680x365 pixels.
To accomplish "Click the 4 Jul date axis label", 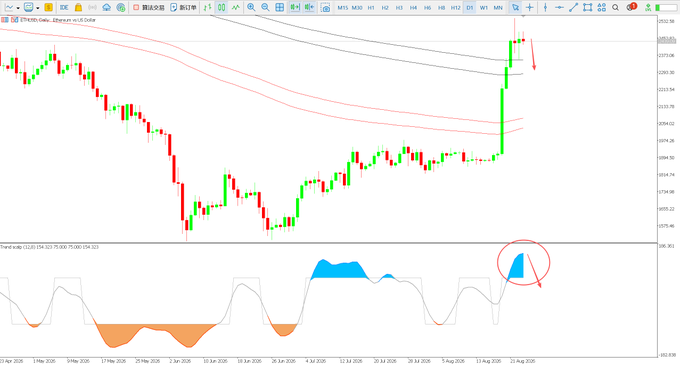I will click(316, 361).
